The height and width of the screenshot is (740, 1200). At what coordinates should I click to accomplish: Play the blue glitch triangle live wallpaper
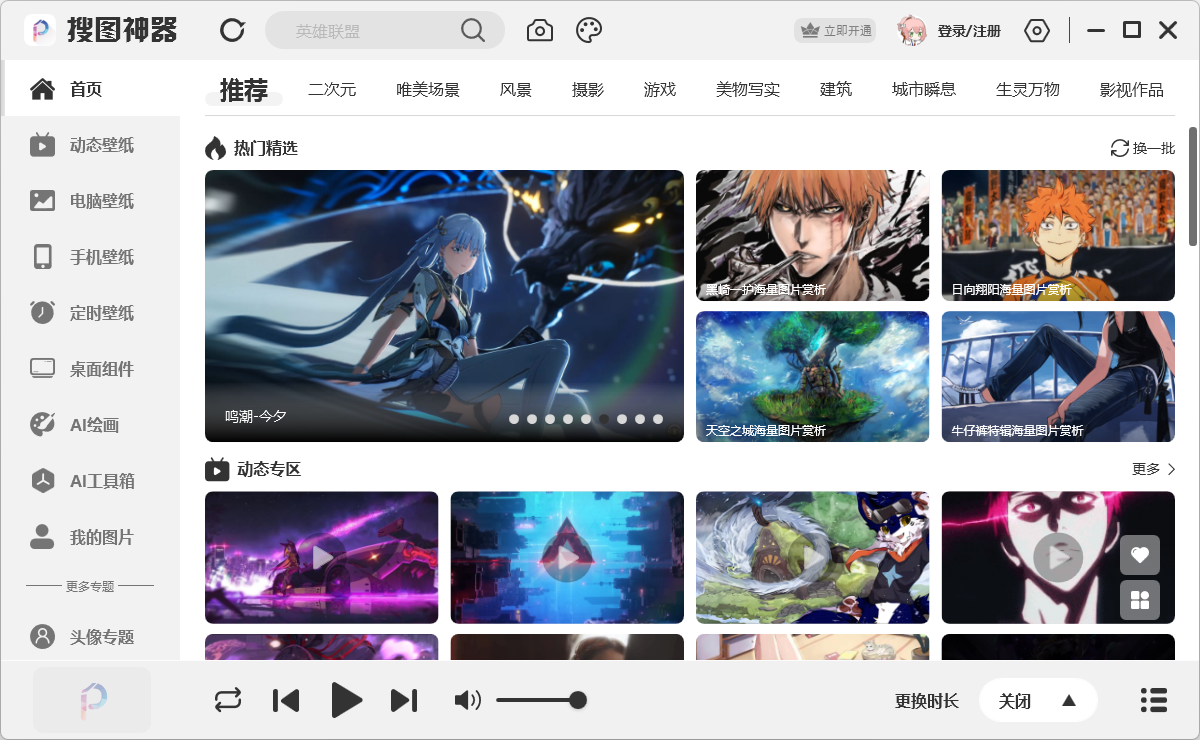click(567, 557)
